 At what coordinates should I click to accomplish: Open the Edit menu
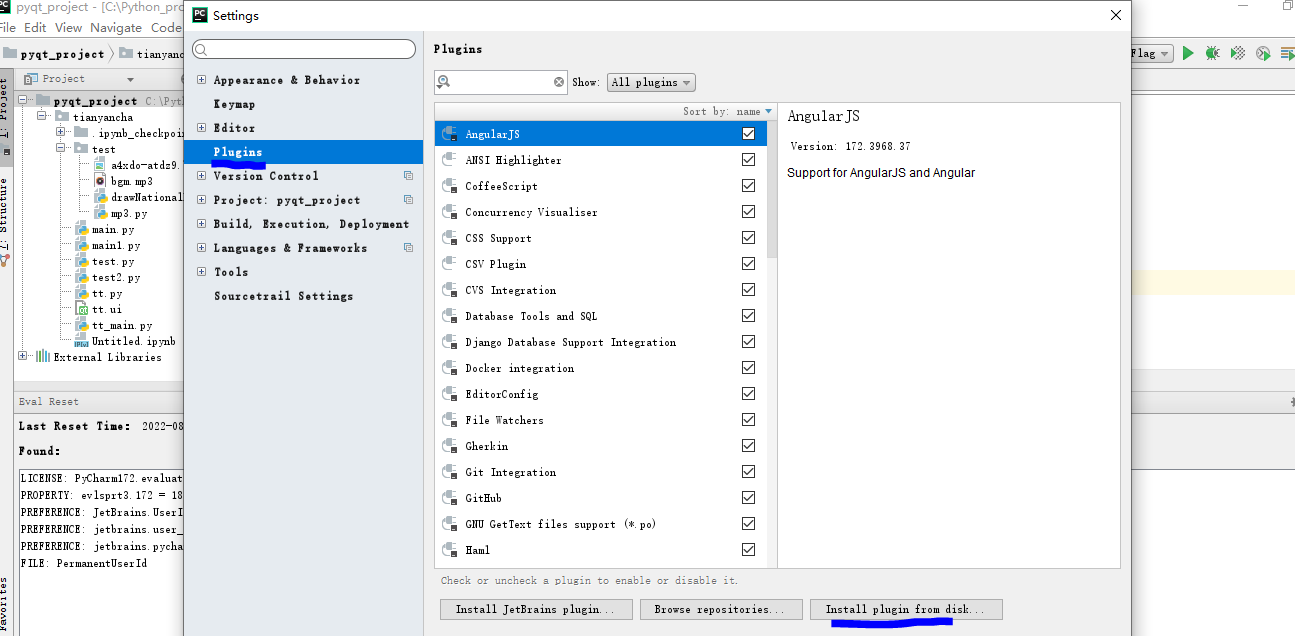coord(35,28)
